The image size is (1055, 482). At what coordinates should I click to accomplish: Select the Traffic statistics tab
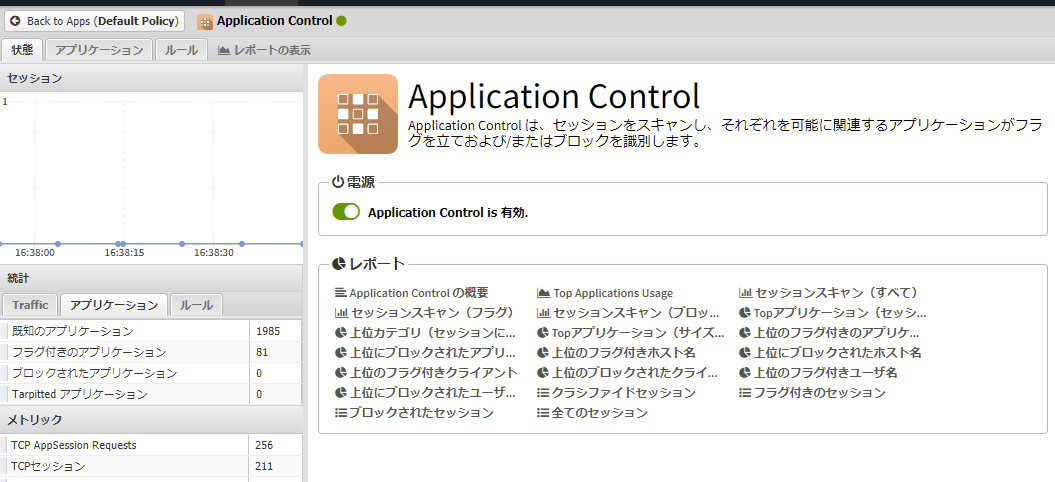coord(30,305)
